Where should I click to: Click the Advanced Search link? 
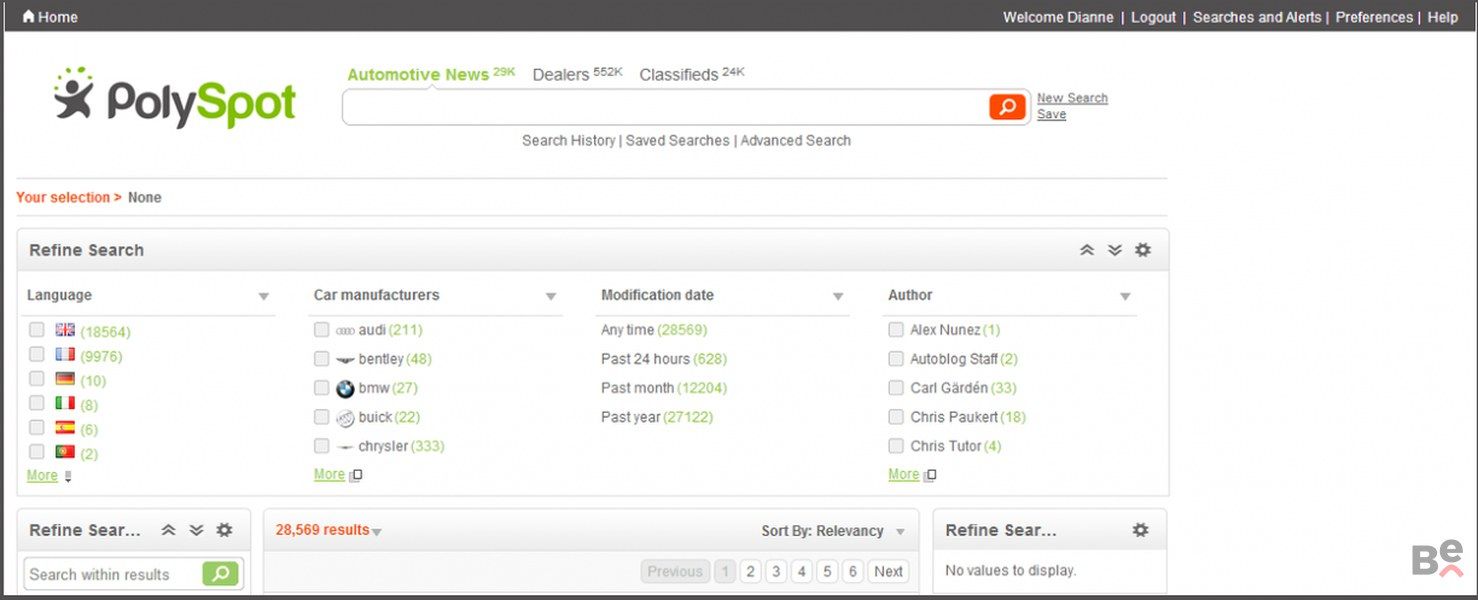click(x=795, y=141)
